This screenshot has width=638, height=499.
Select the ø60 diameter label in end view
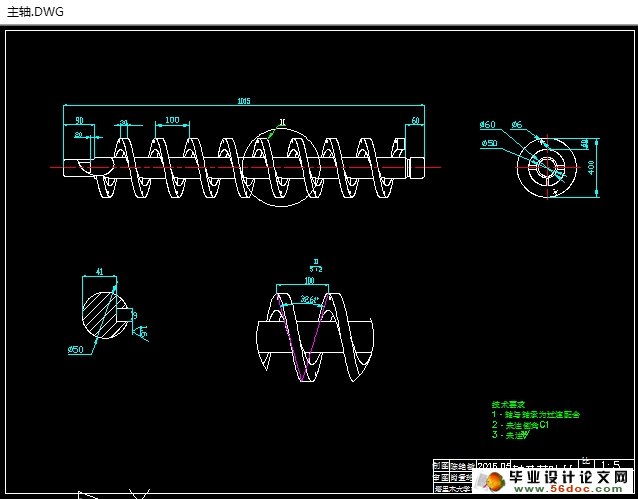click(487, 125)
